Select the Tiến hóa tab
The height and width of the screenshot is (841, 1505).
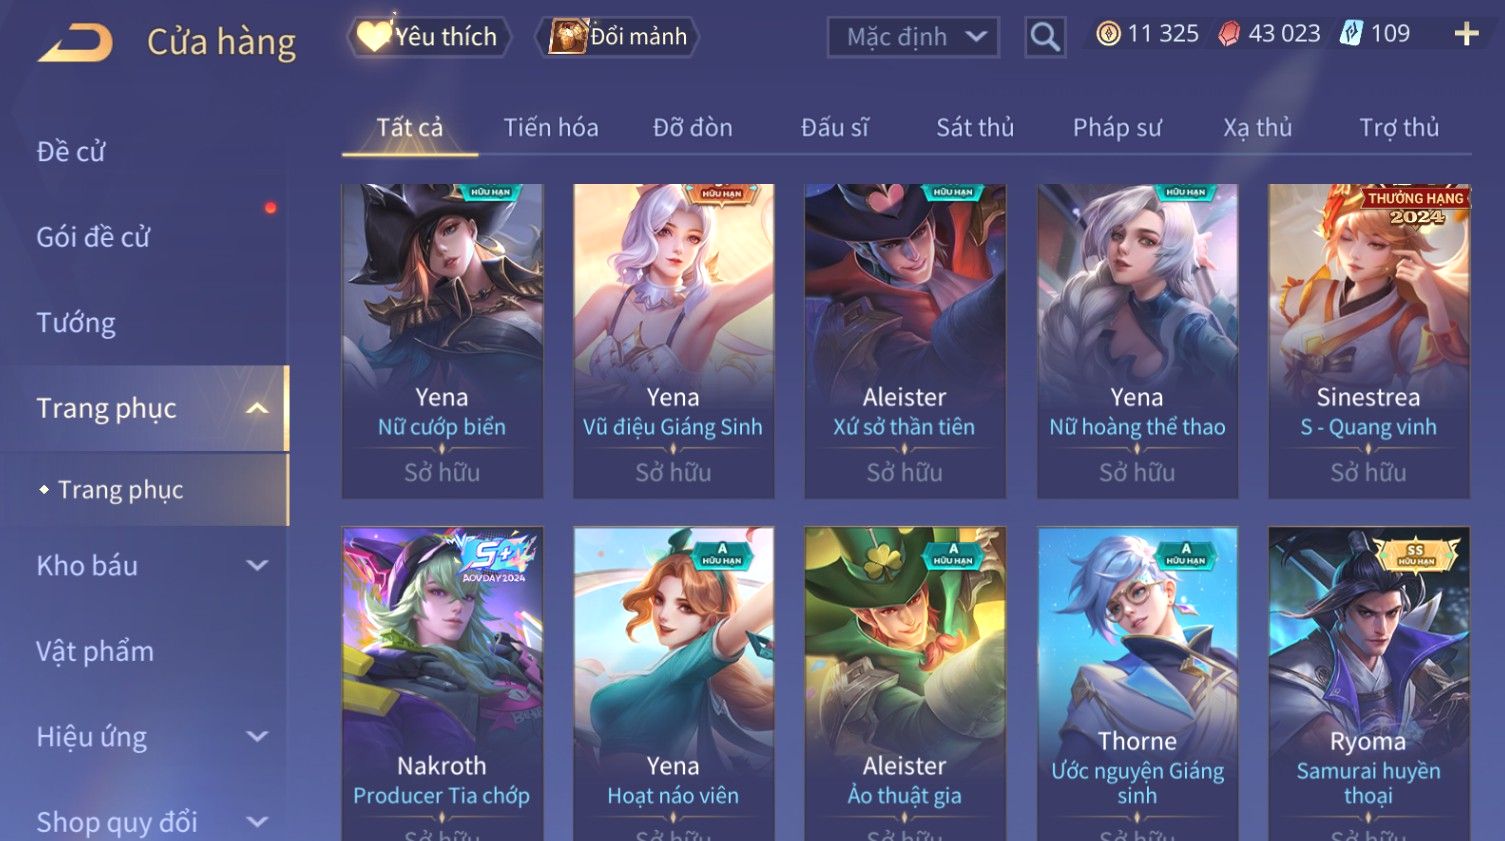[551, 127]
